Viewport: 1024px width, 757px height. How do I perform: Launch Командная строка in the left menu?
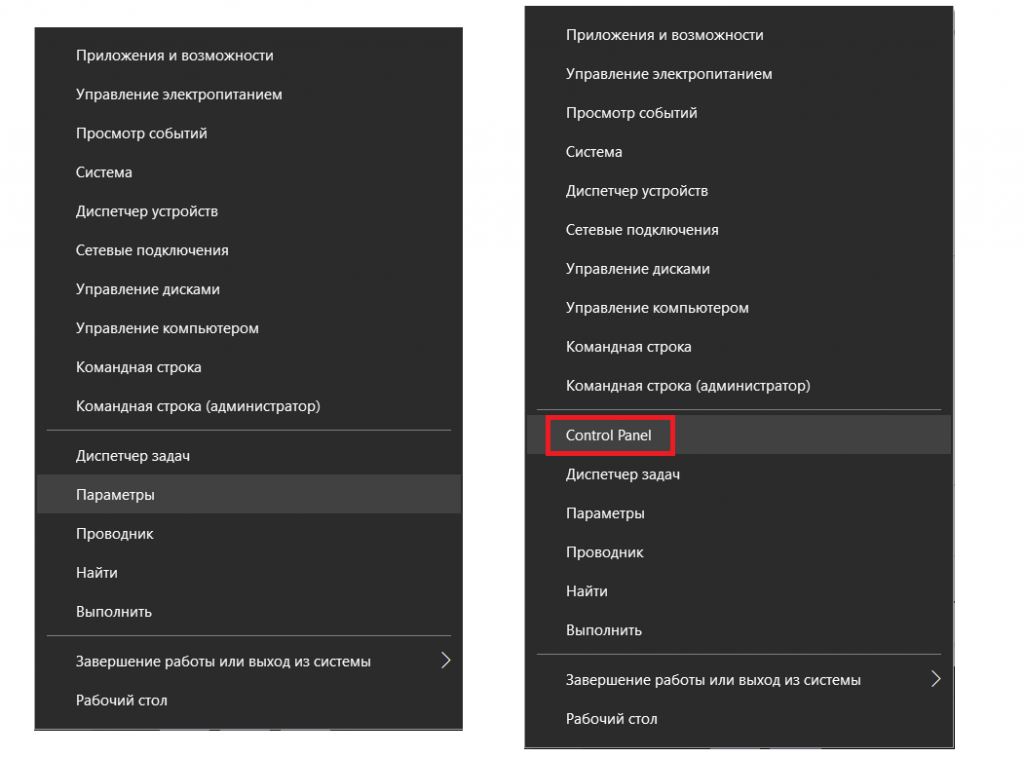[138, 368]
